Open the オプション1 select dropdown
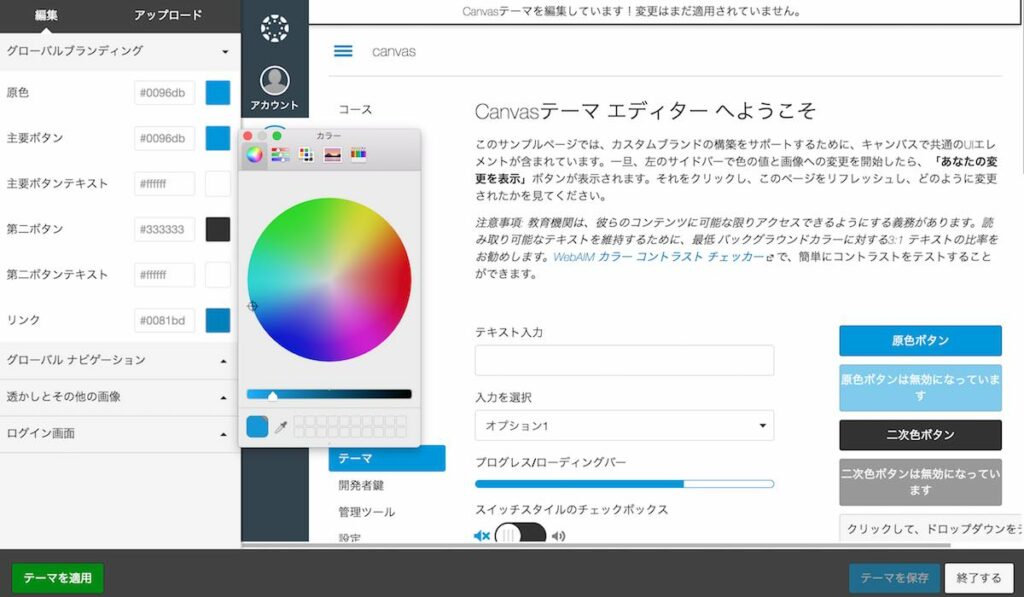The width and height of the screenshot is (1024, 597). pos(624,425)
